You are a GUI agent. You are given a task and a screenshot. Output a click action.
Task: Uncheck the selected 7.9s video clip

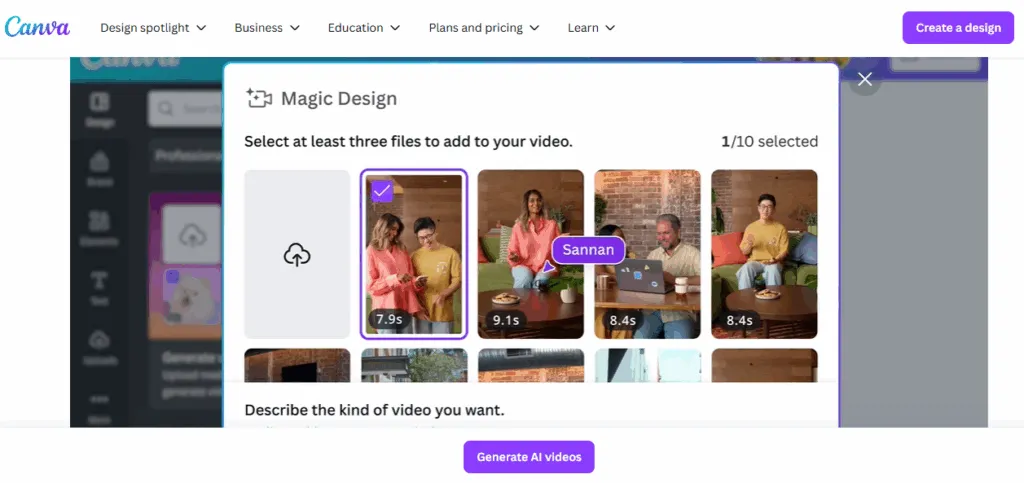click(x=382, y=191)
